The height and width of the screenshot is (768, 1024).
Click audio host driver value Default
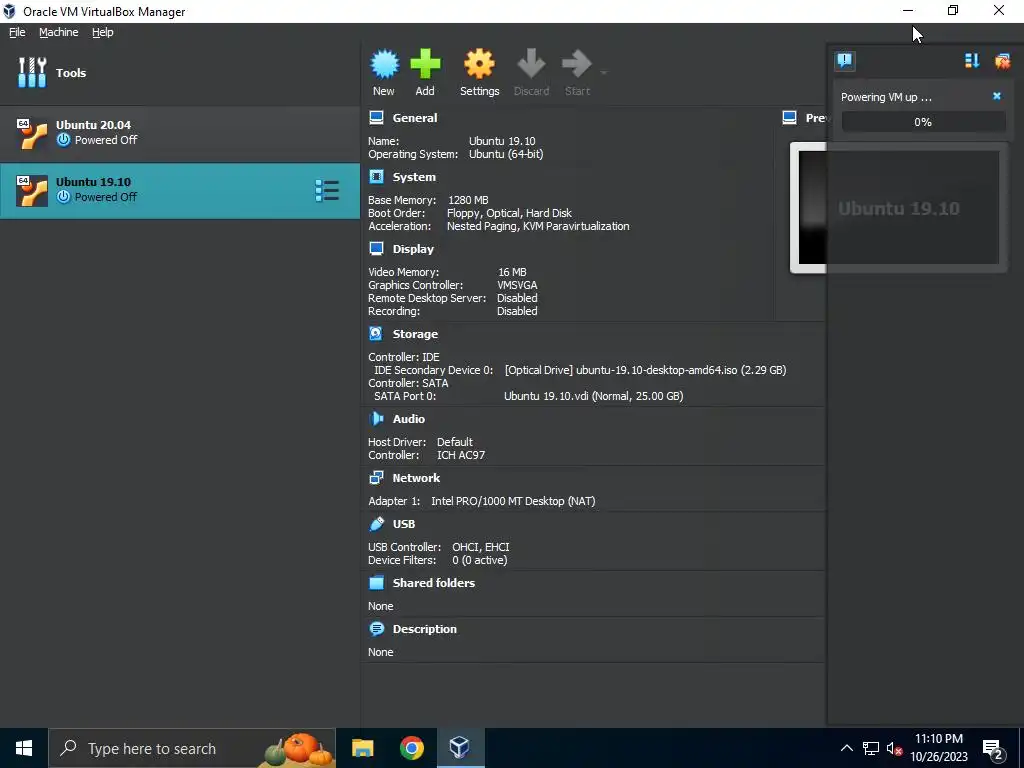[455, 442]
